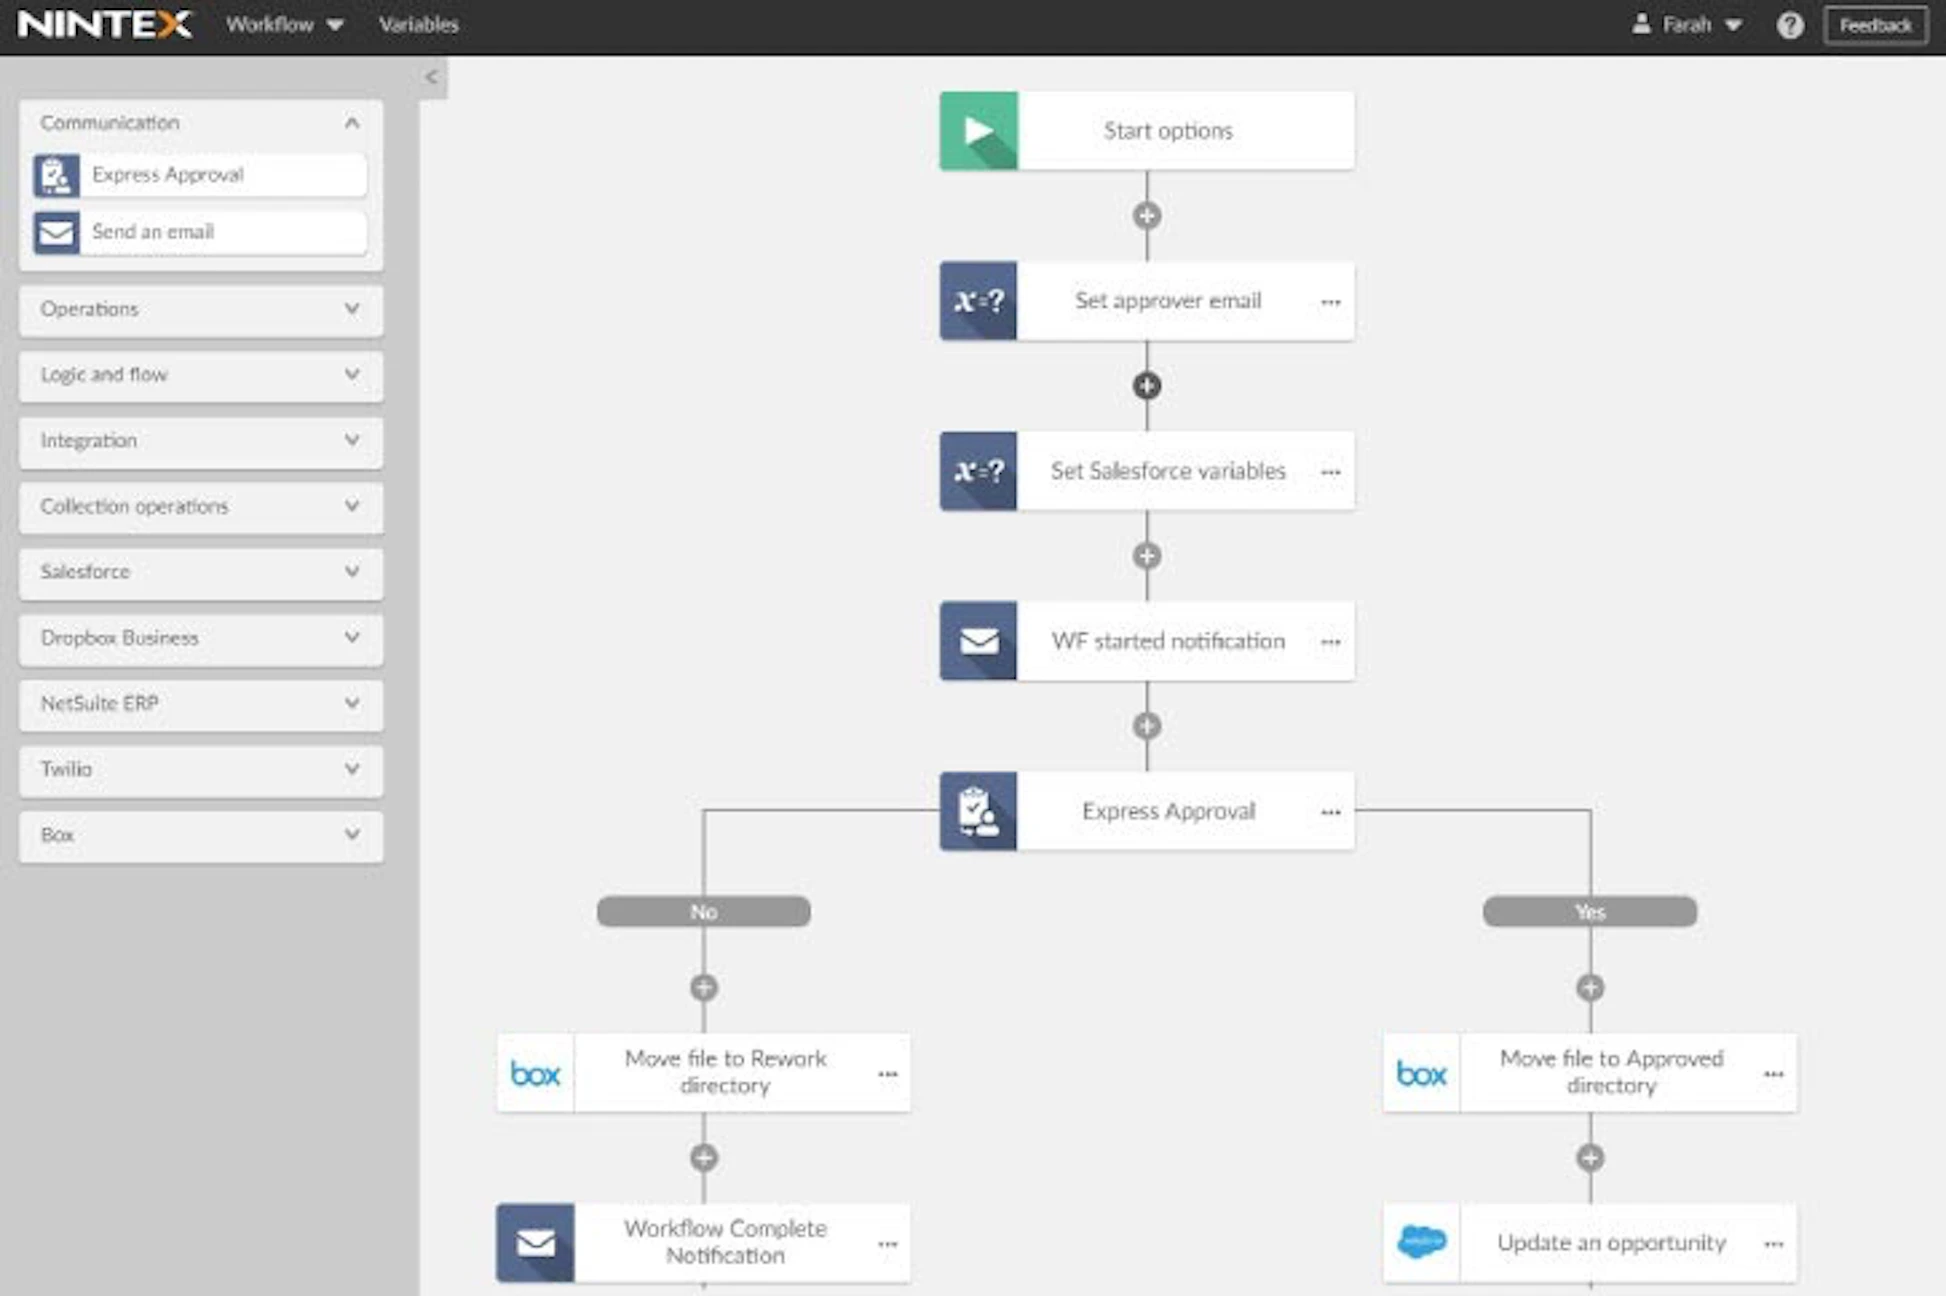The height and width of the screenshot is (1296, 1946).
Task: Click the Workflow Complete Notification envelope icon
Action: coord(535,1243)
